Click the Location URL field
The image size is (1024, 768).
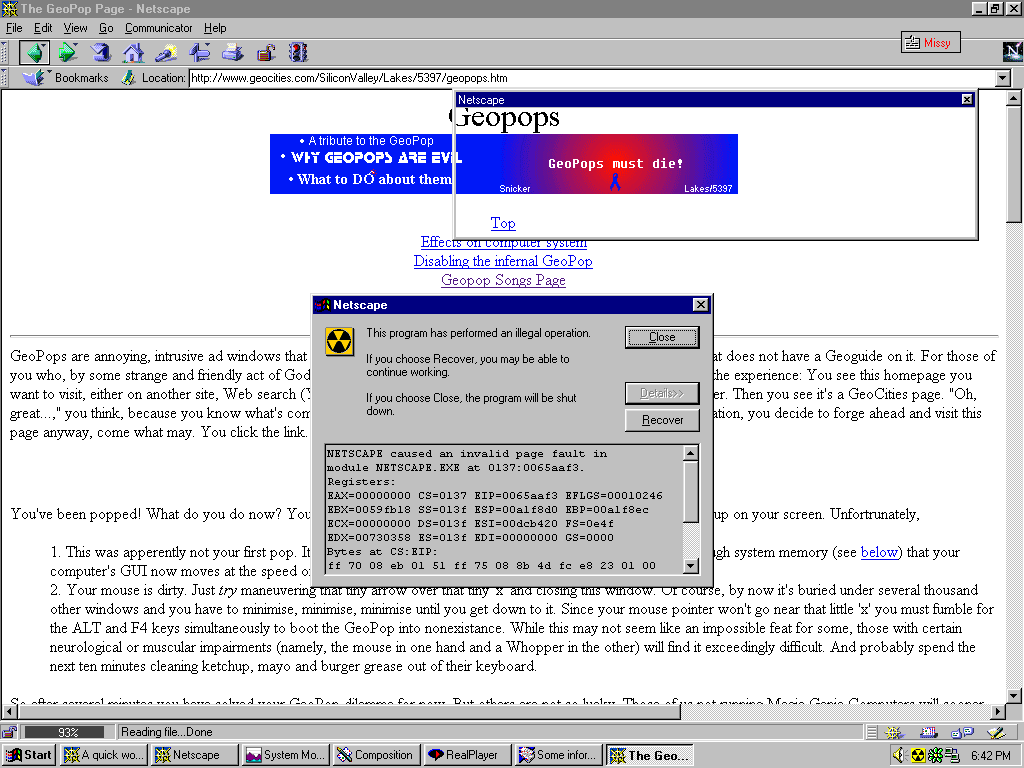[592, 78]
